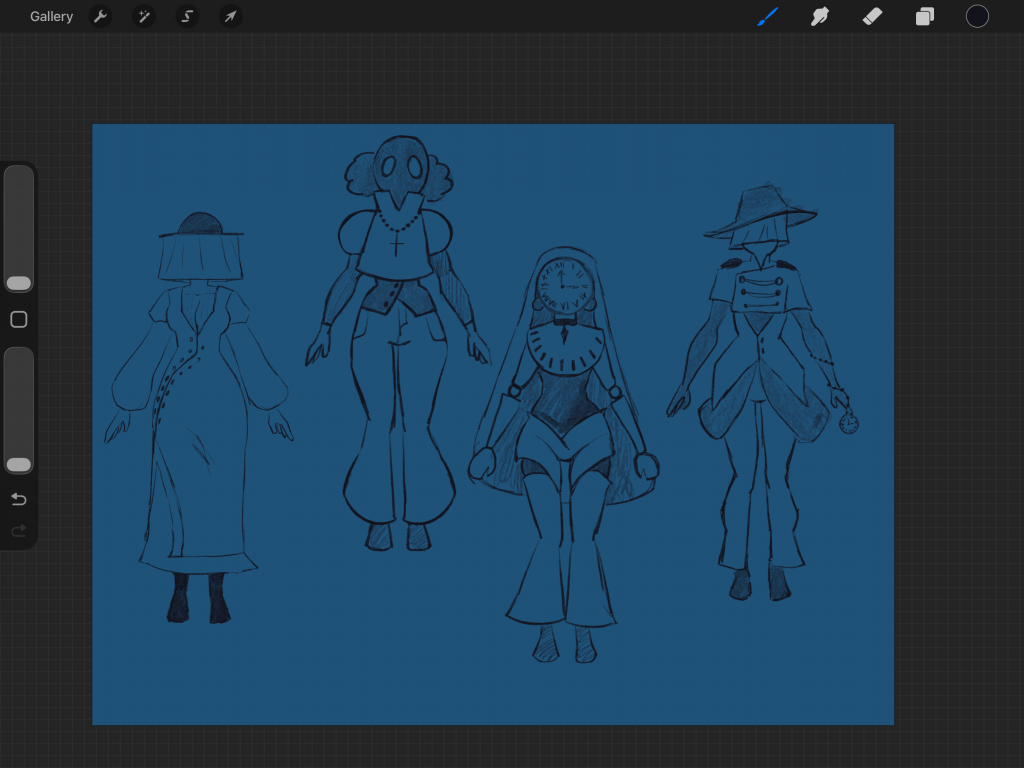Tap the square Modify button in sidebar
Viewport: 1024px width, 768px height.
tap(19, 320)
